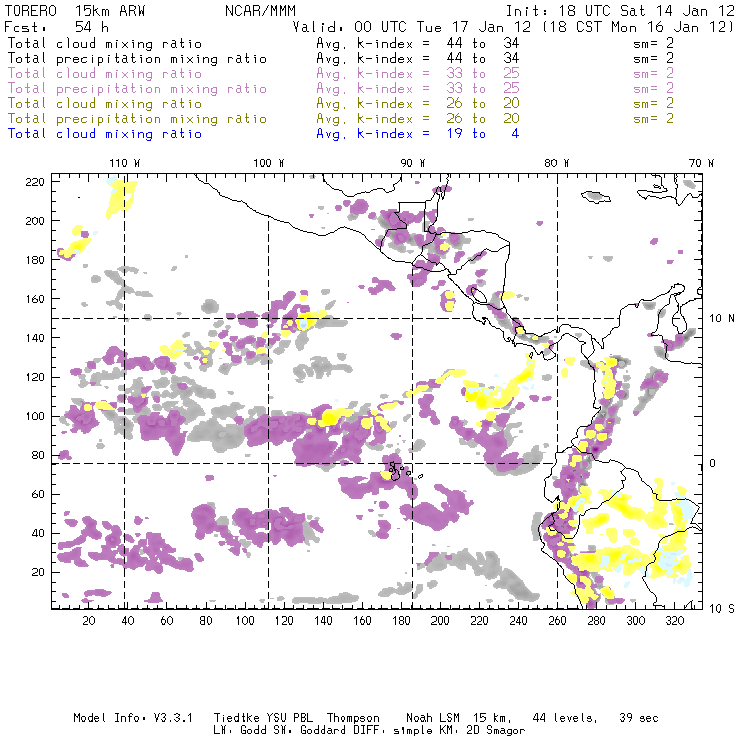
Task: Click the "Init: 18 UTC Sat 14 Jan 12" text
Action: coord(620,11)
